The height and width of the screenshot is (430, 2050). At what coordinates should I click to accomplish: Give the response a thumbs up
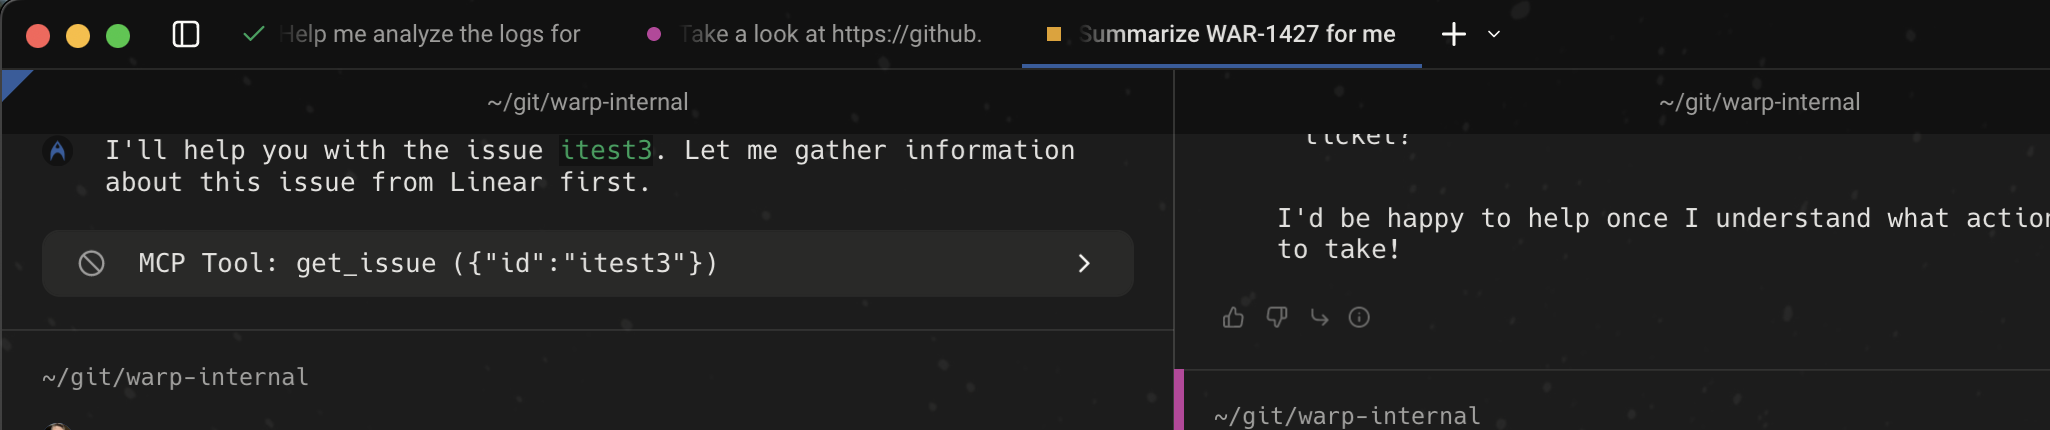coord(1233,318)
